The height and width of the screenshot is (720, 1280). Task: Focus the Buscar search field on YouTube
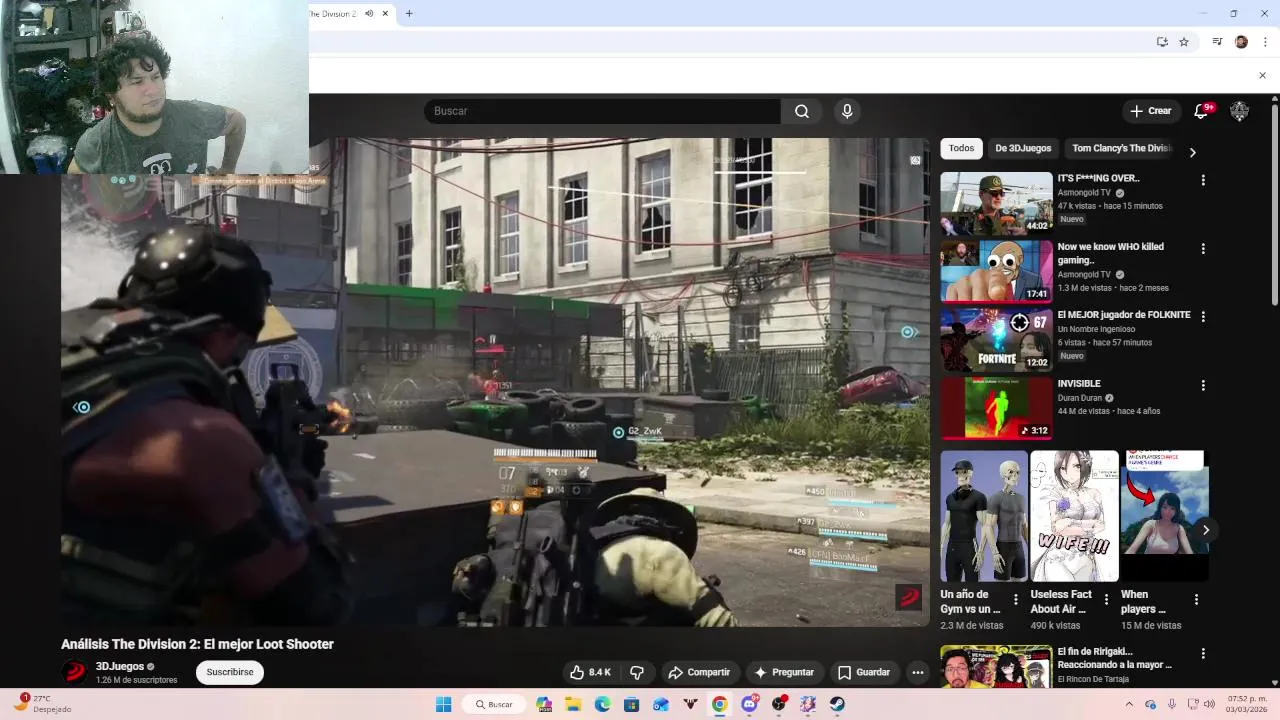coord(602,111)
